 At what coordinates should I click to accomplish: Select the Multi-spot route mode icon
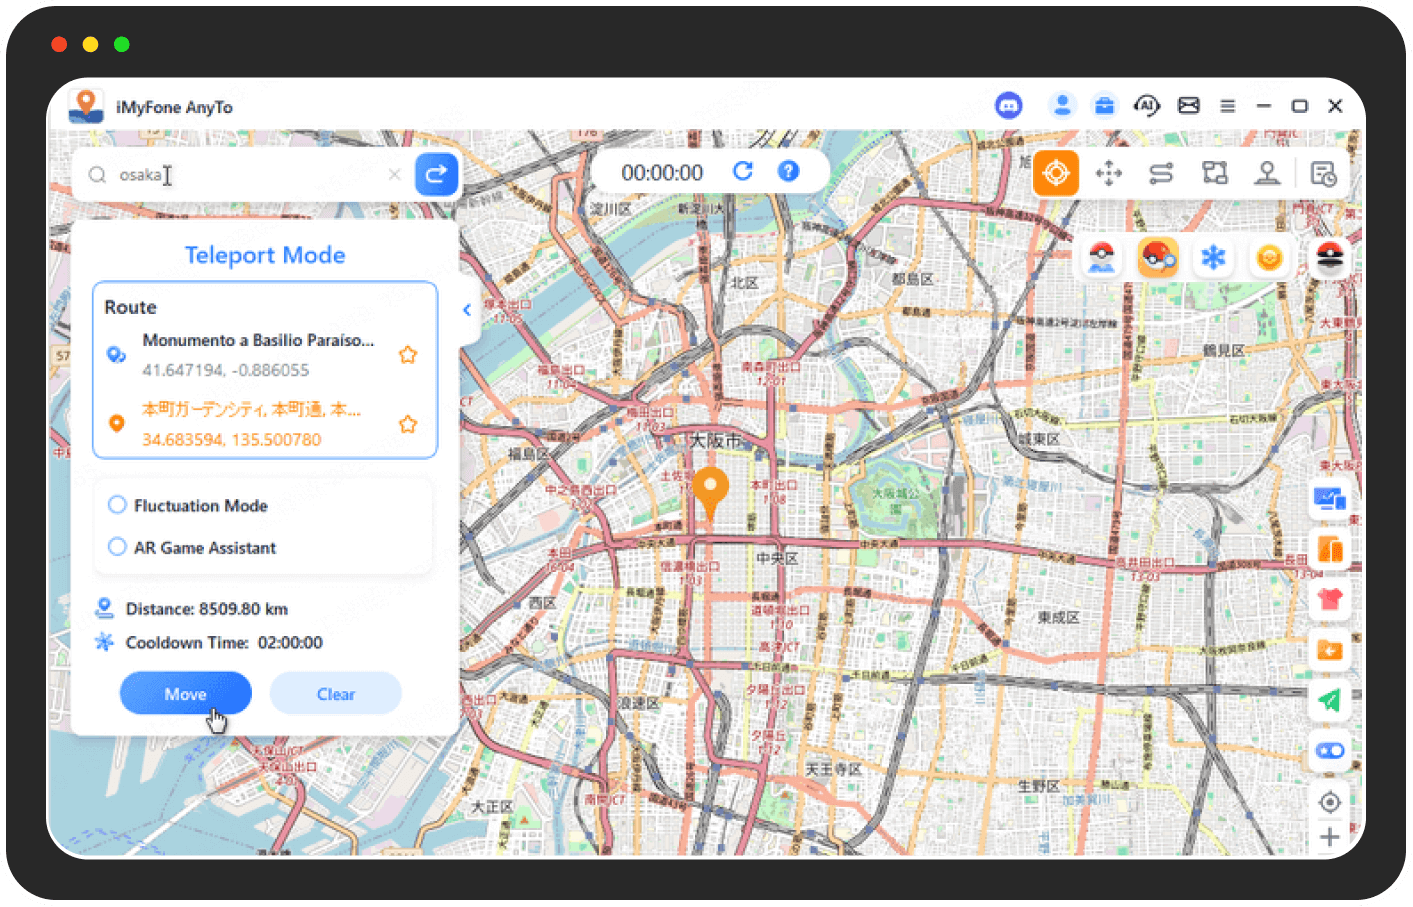[1214, 173]
